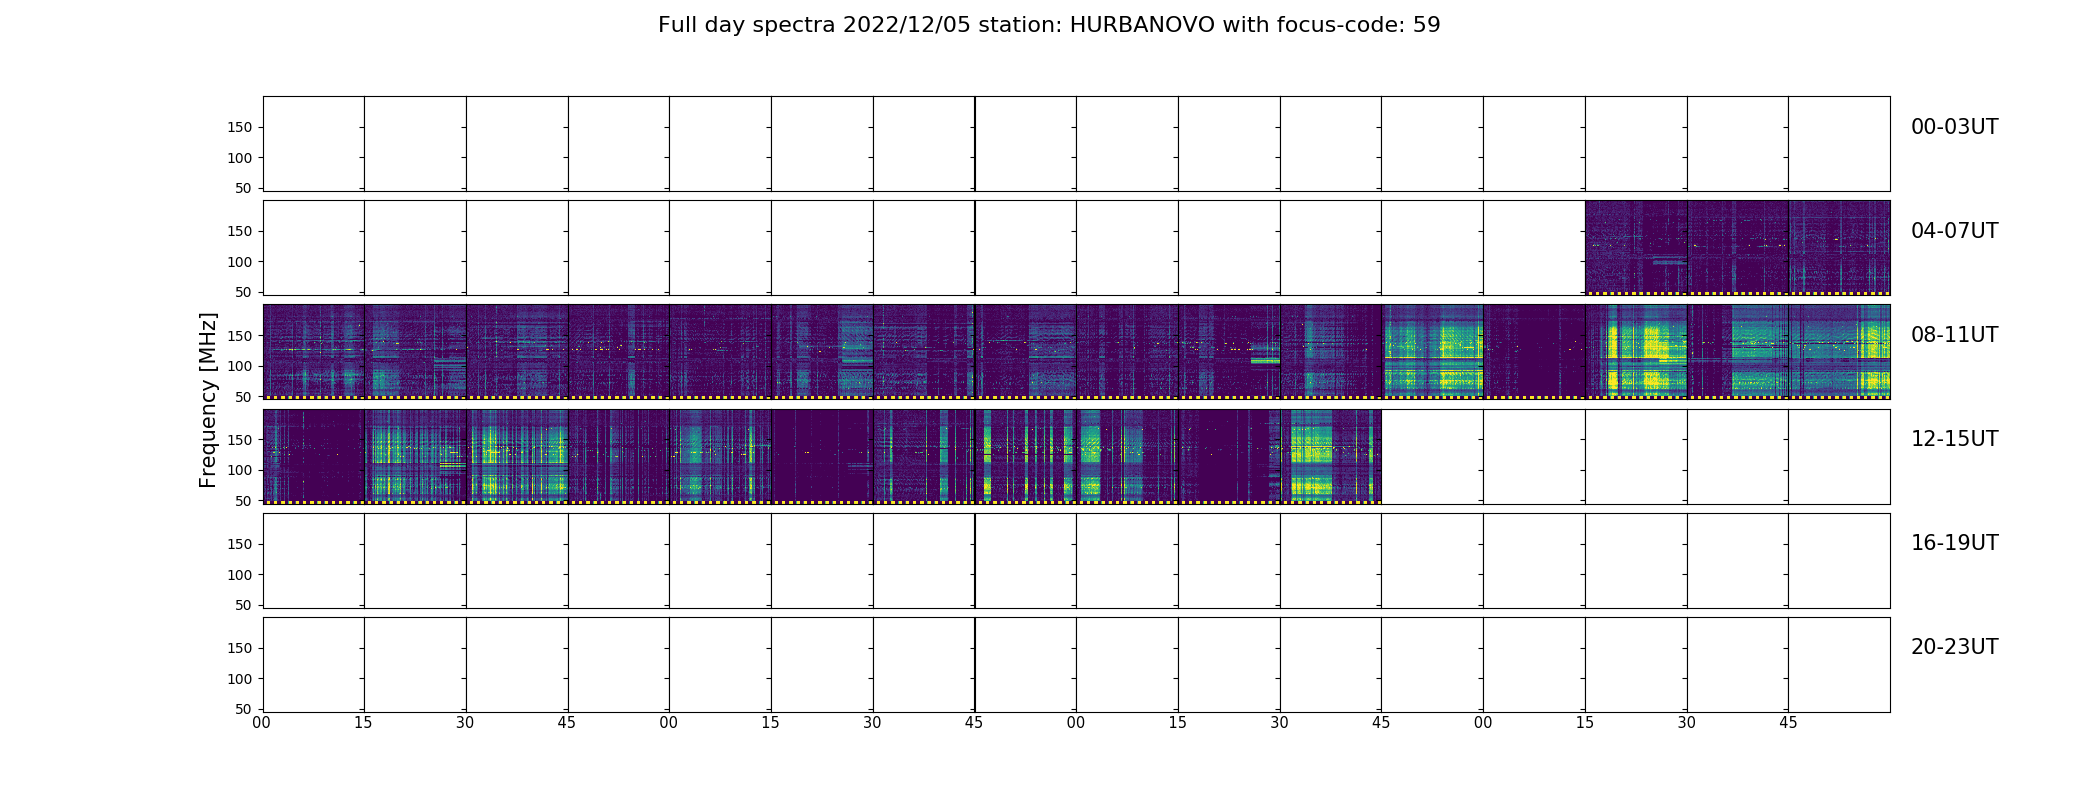Click the '12-15UT' row label
Viewport: 2100px width, 800px height.
[x=1954, y=439]
